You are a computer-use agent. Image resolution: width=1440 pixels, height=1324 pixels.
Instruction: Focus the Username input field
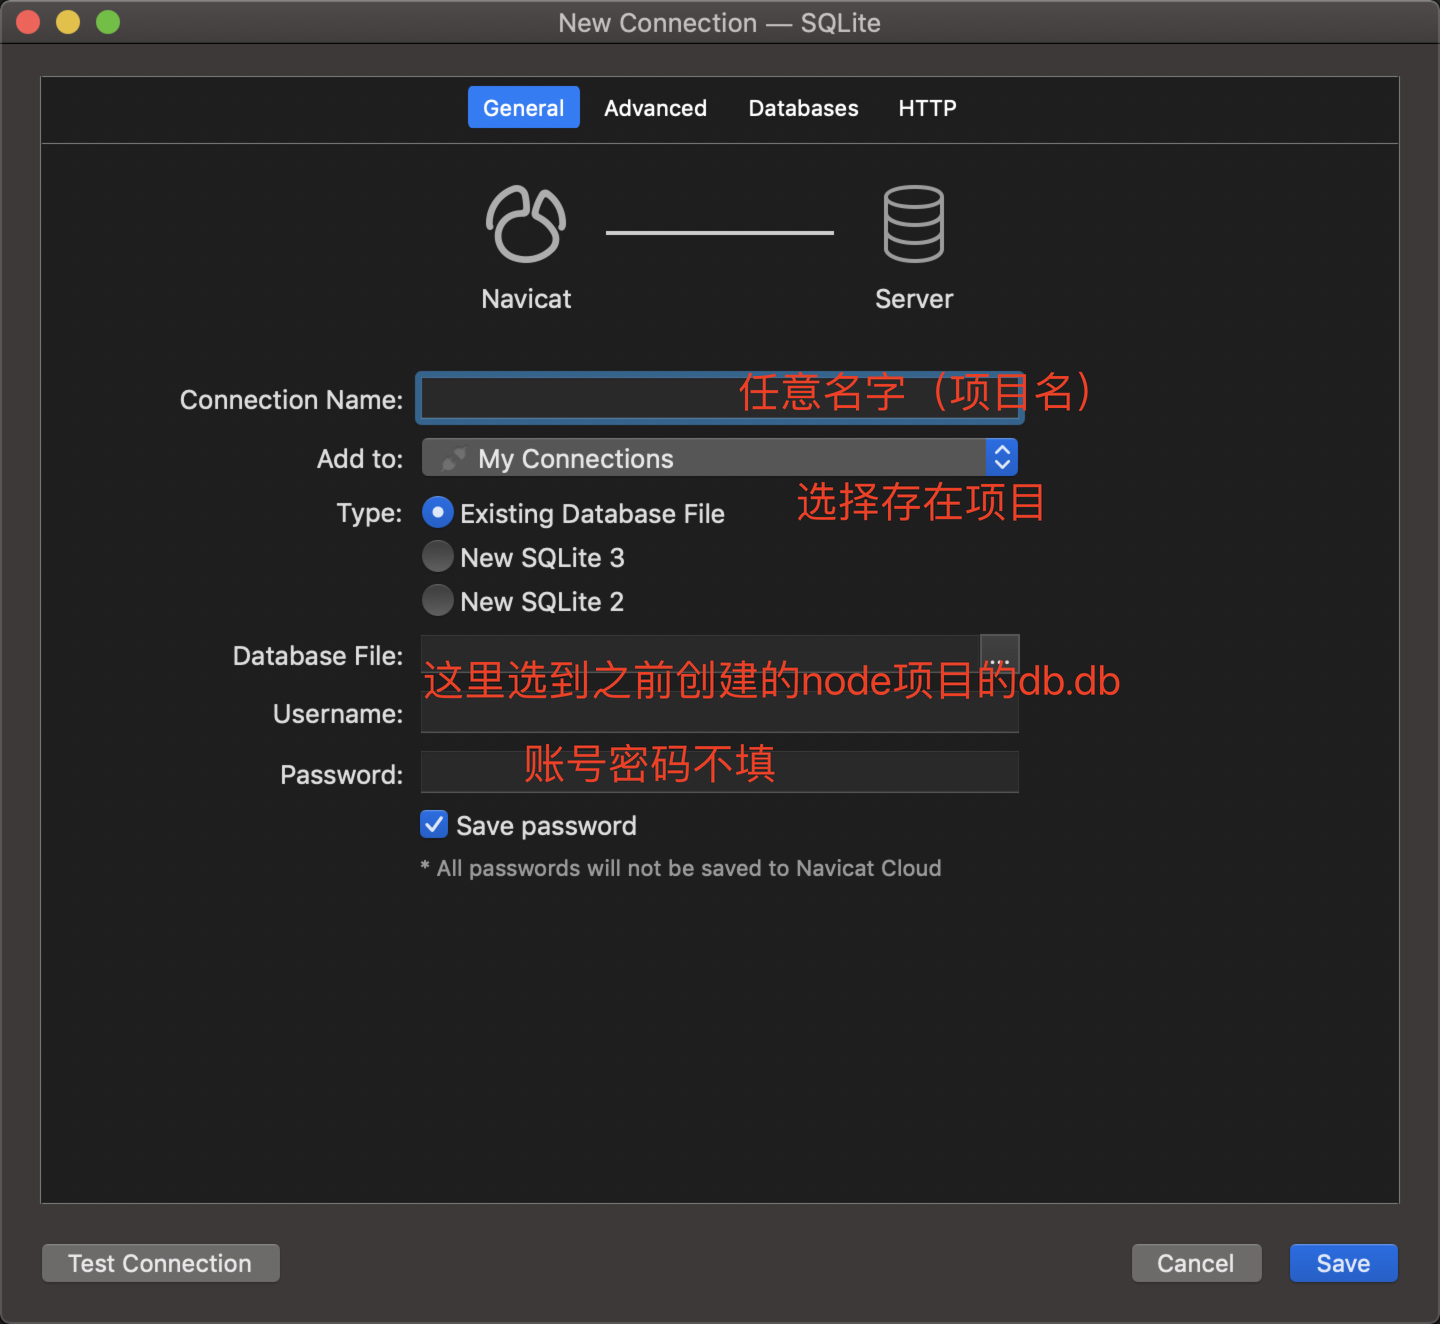click(x=720, y=712)
